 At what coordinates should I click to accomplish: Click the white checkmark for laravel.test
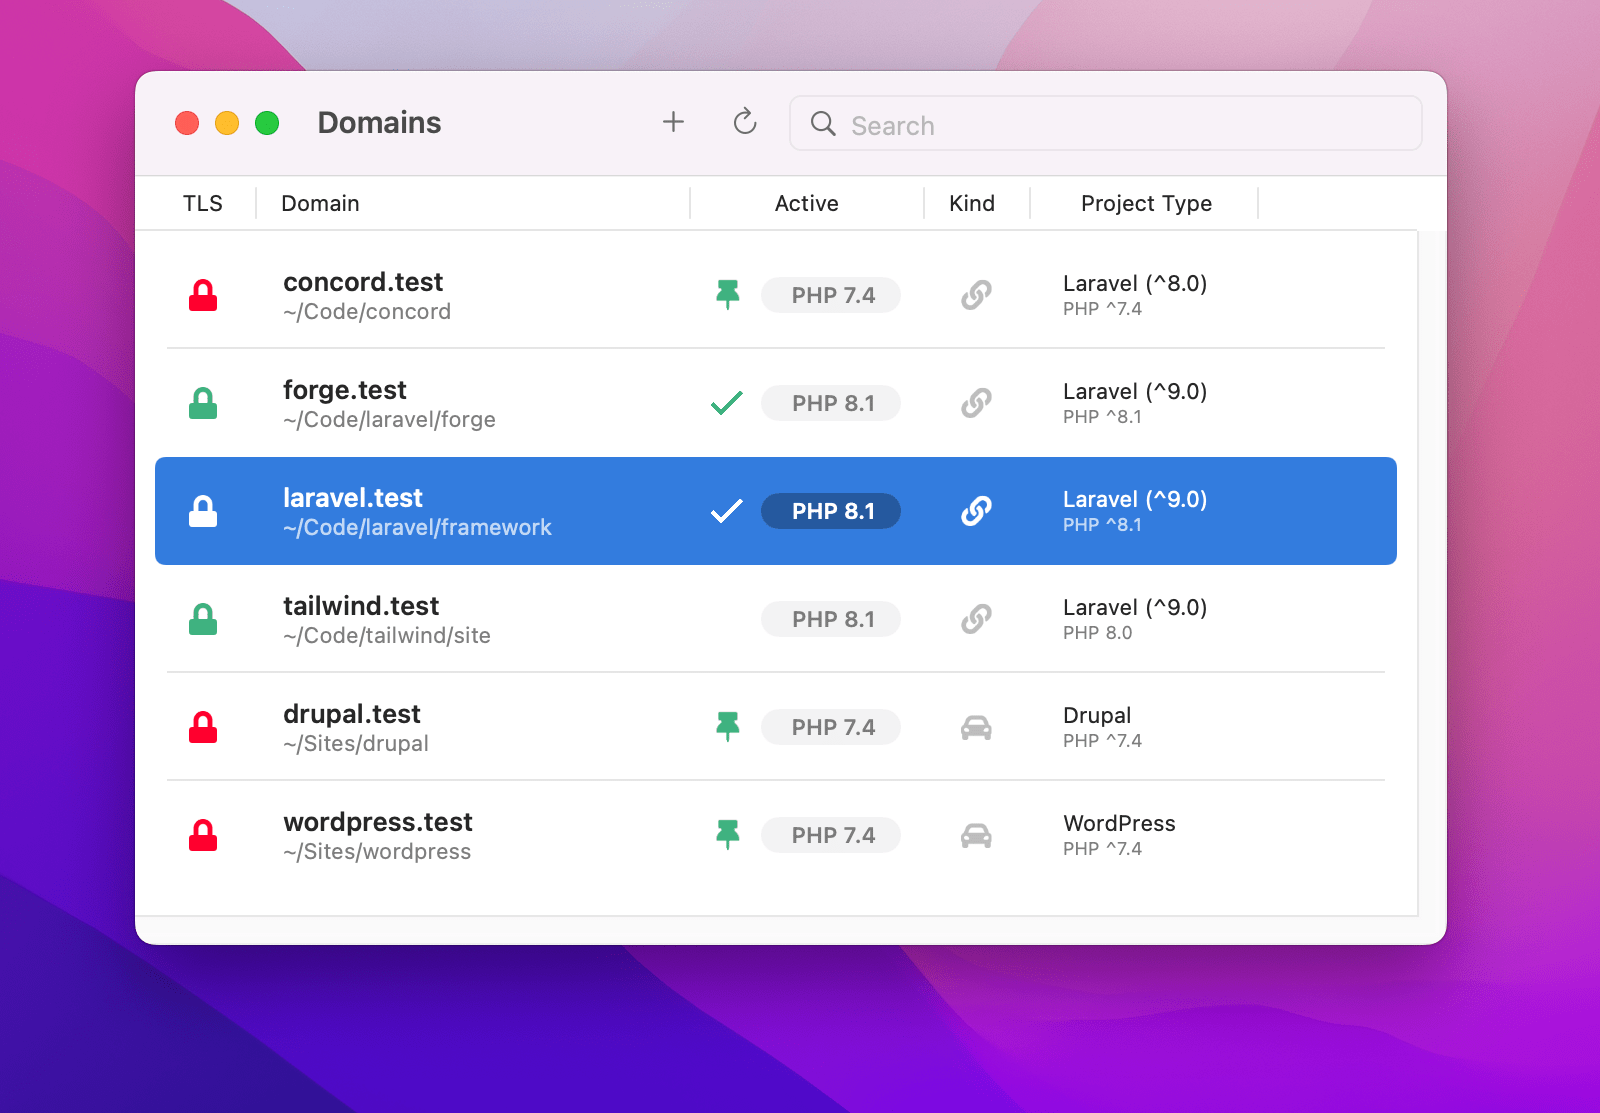727,511
